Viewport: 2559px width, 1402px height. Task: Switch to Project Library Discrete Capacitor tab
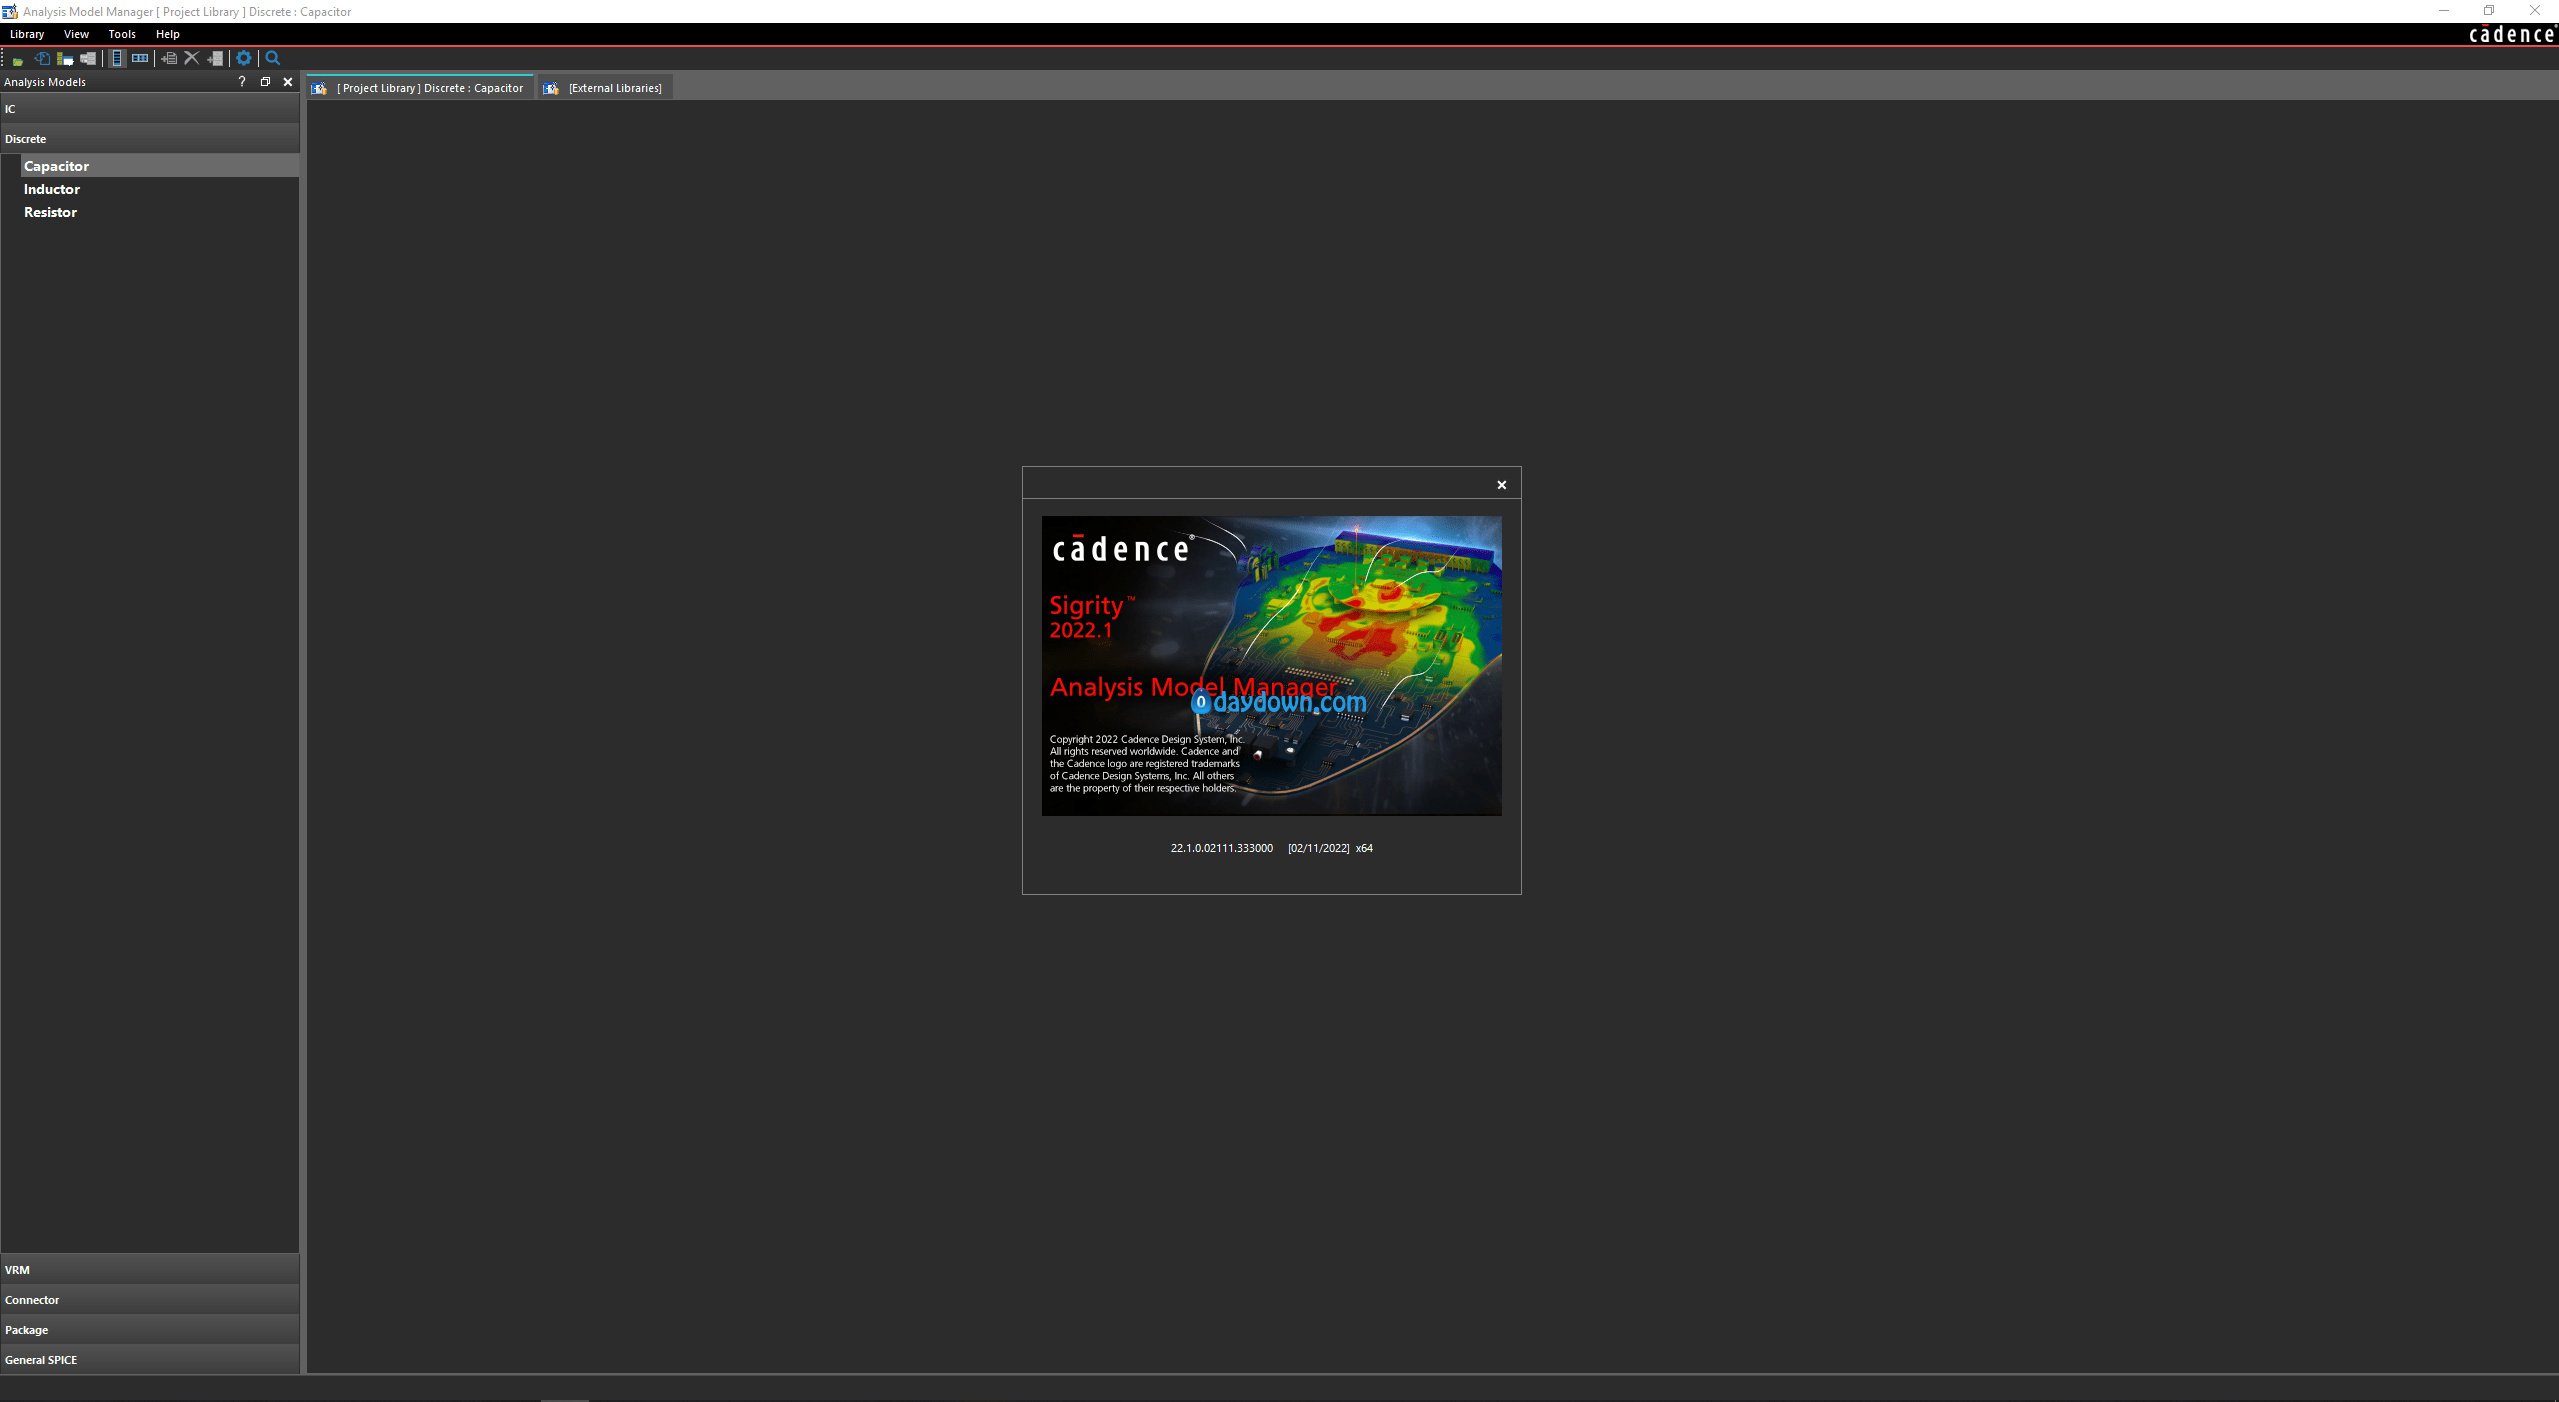(x=419, y=88)
